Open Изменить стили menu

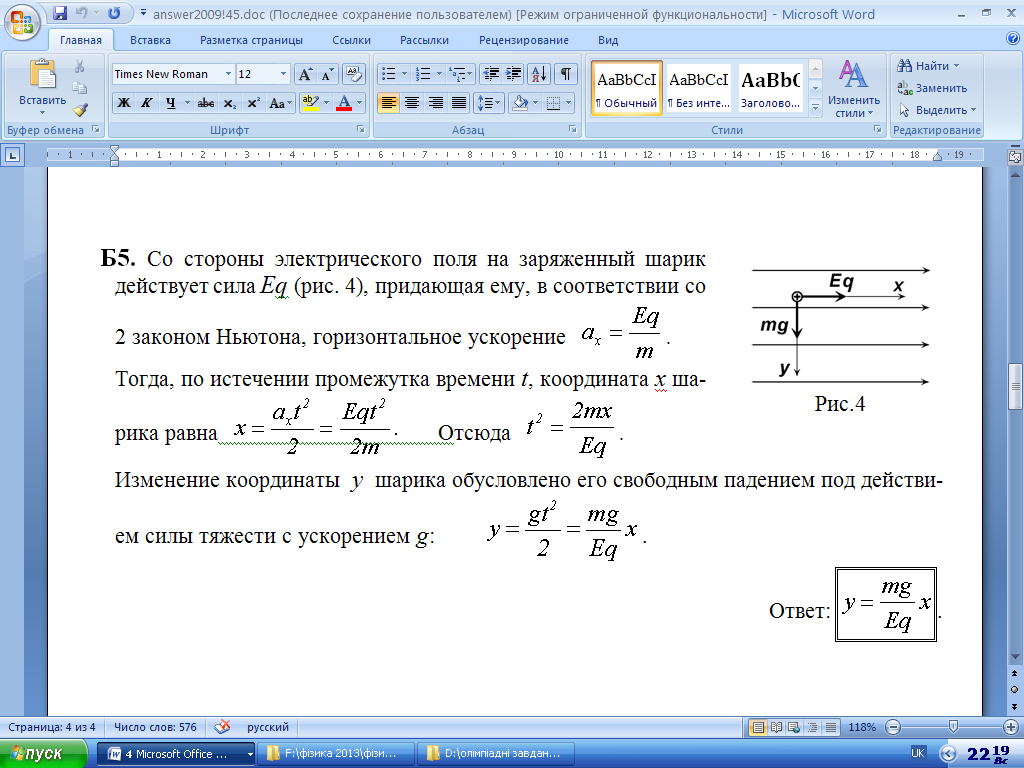click(854, 88)
